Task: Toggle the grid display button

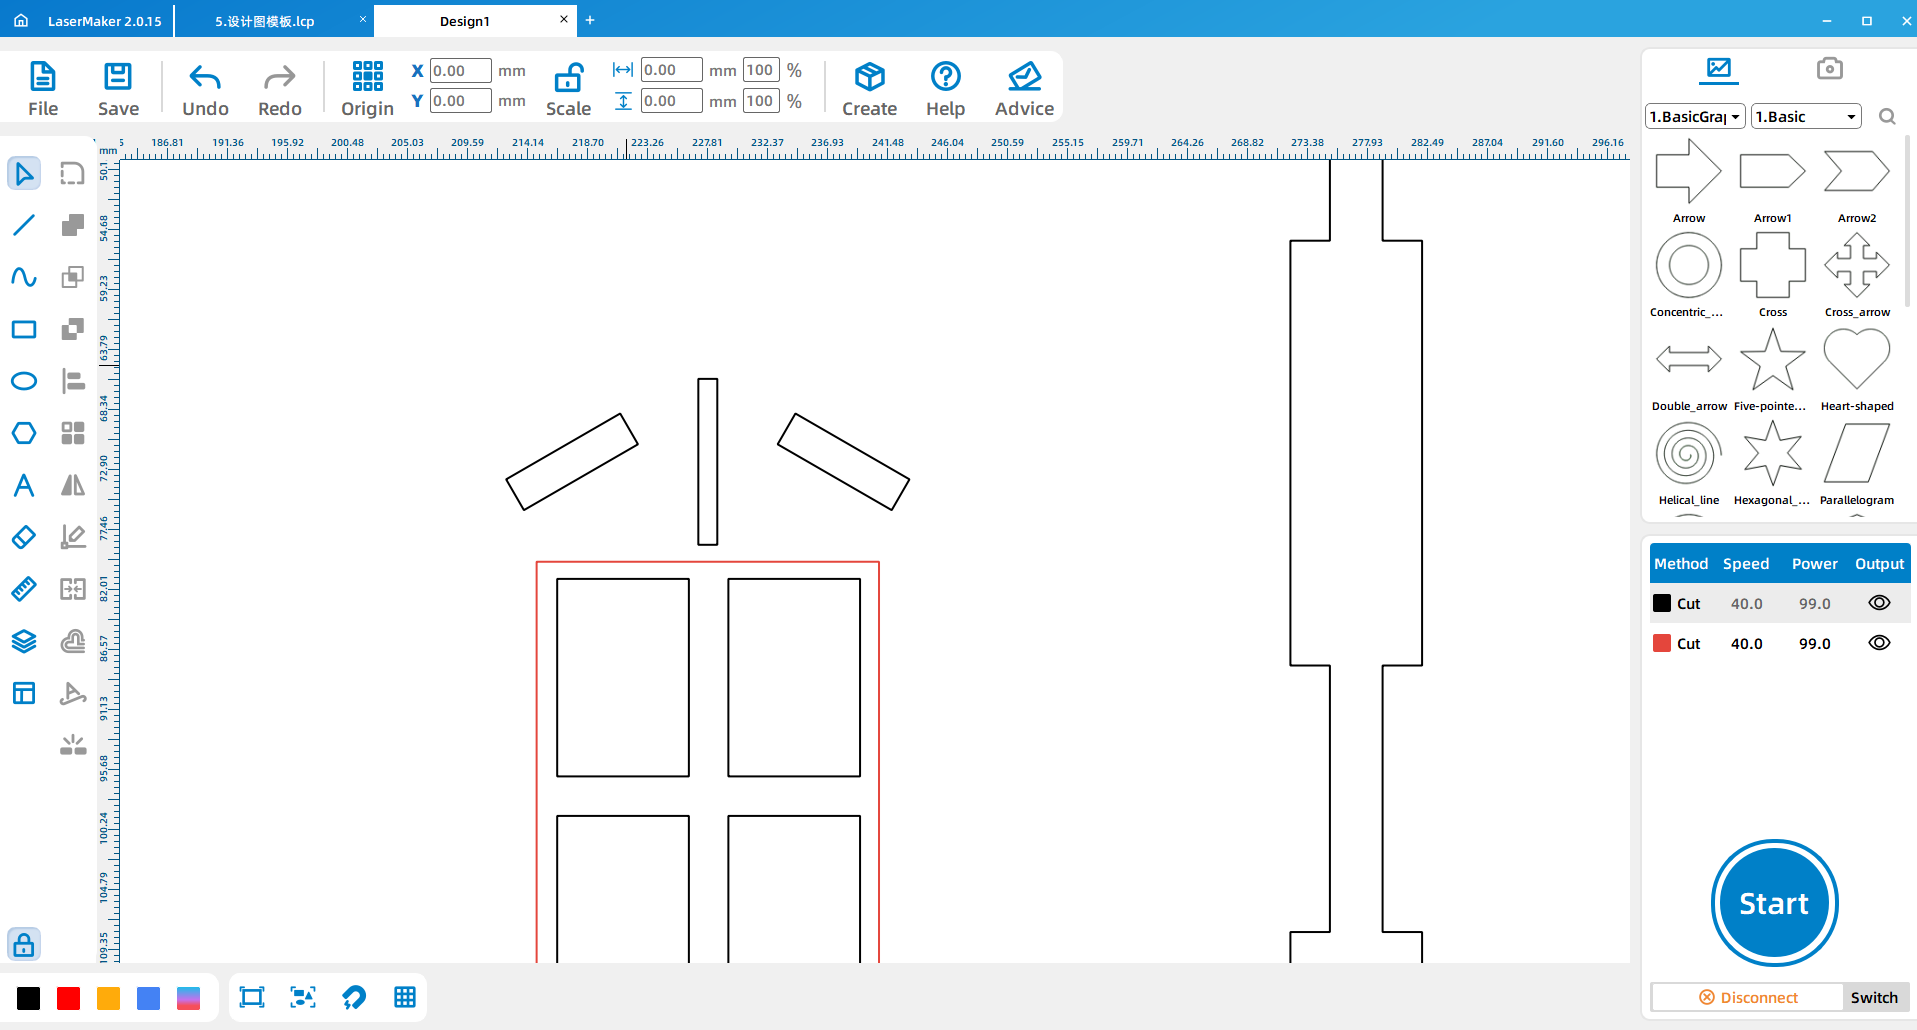Action: [405, 997]
